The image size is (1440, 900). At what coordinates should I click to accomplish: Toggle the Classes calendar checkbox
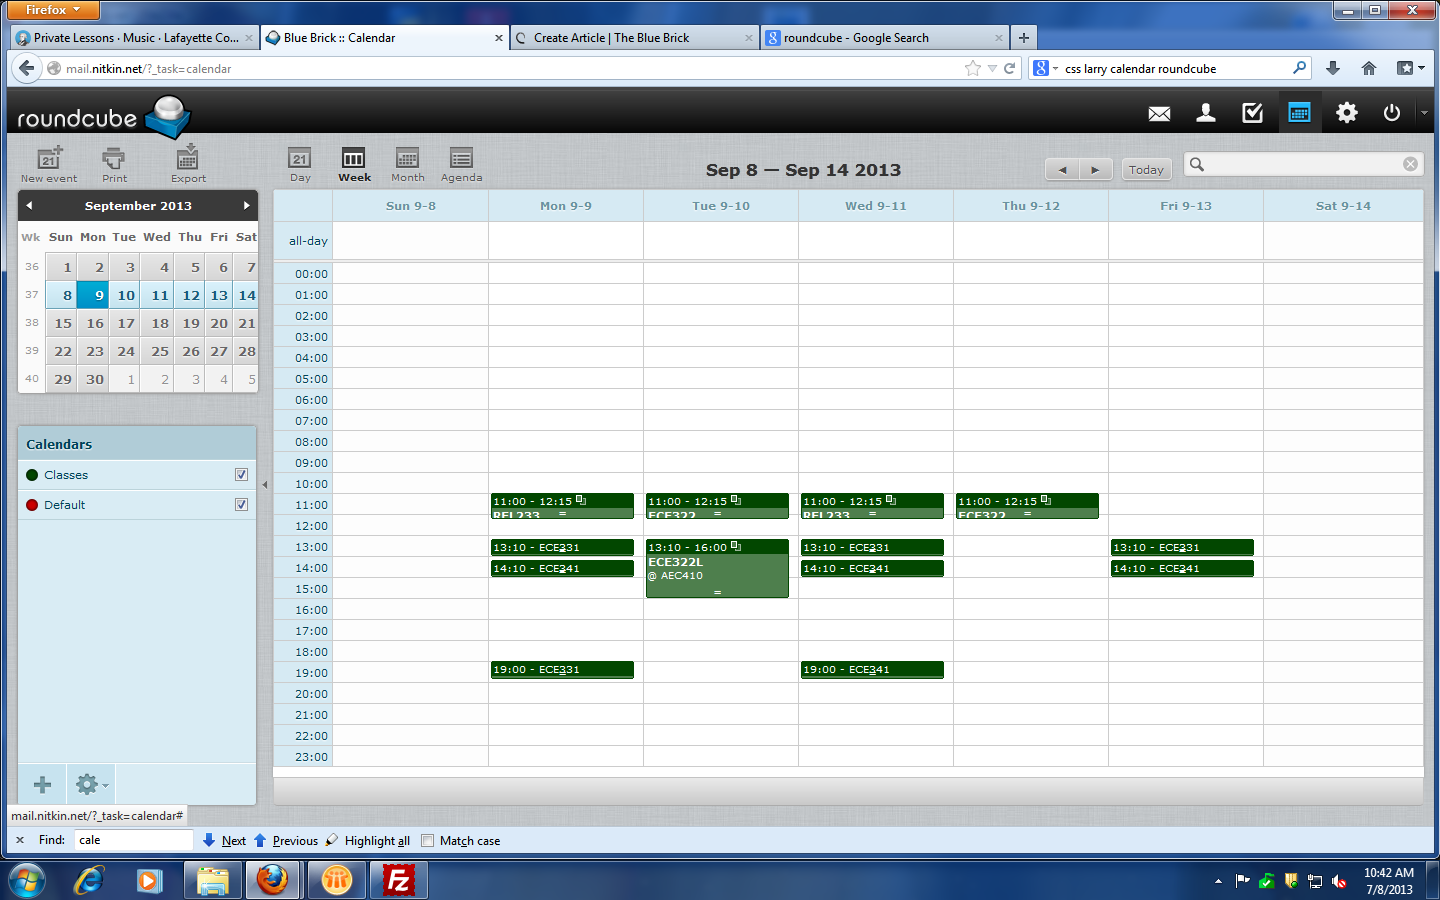241,475
